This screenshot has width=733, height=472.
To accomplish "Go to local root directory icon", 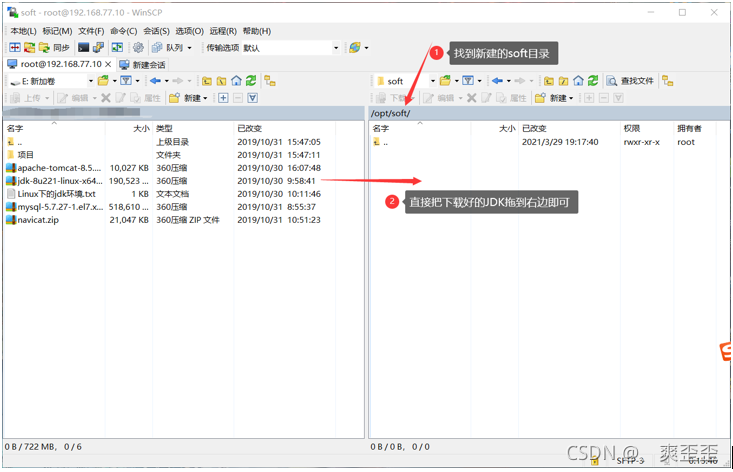I will pyautogui.click(x=222, y=81).
